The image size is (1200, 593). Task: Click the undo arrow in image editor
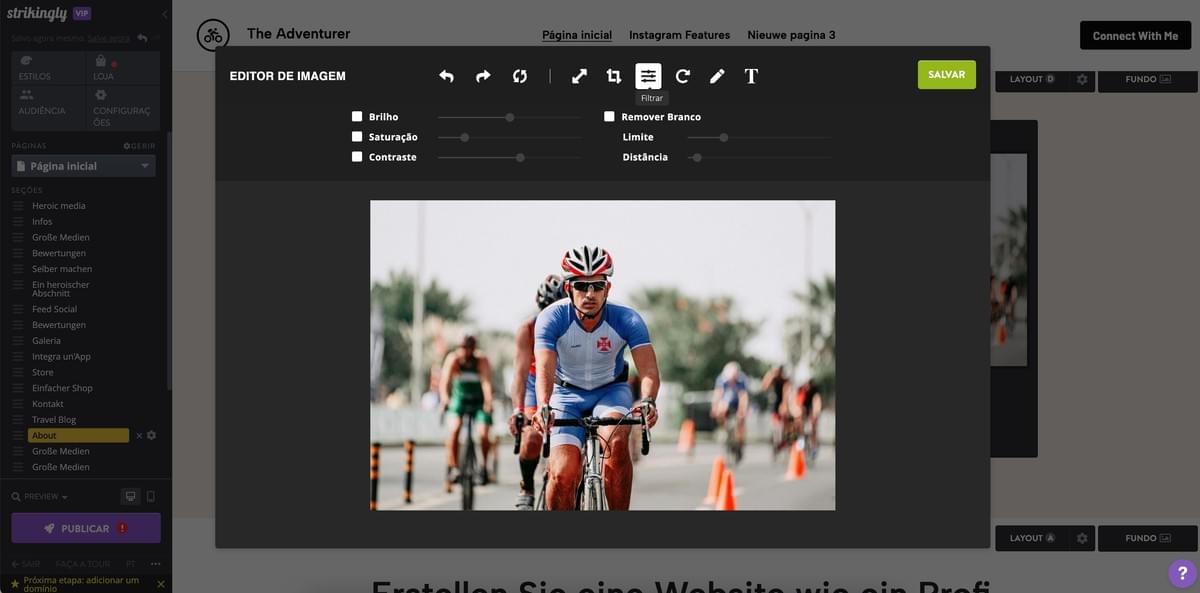446,76
